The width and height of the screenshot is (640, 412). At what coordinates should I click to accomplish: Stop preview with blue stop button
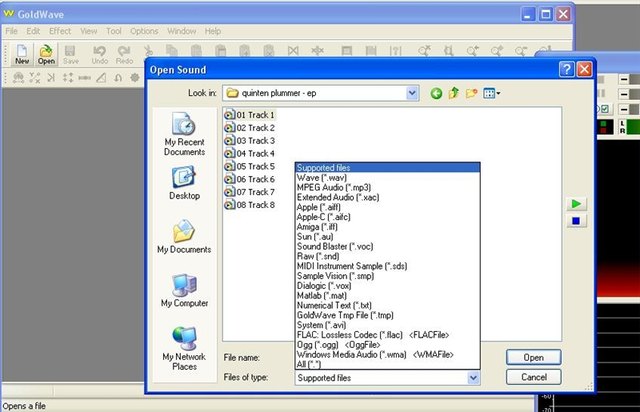pyautogui.click(x=576, y=221)
